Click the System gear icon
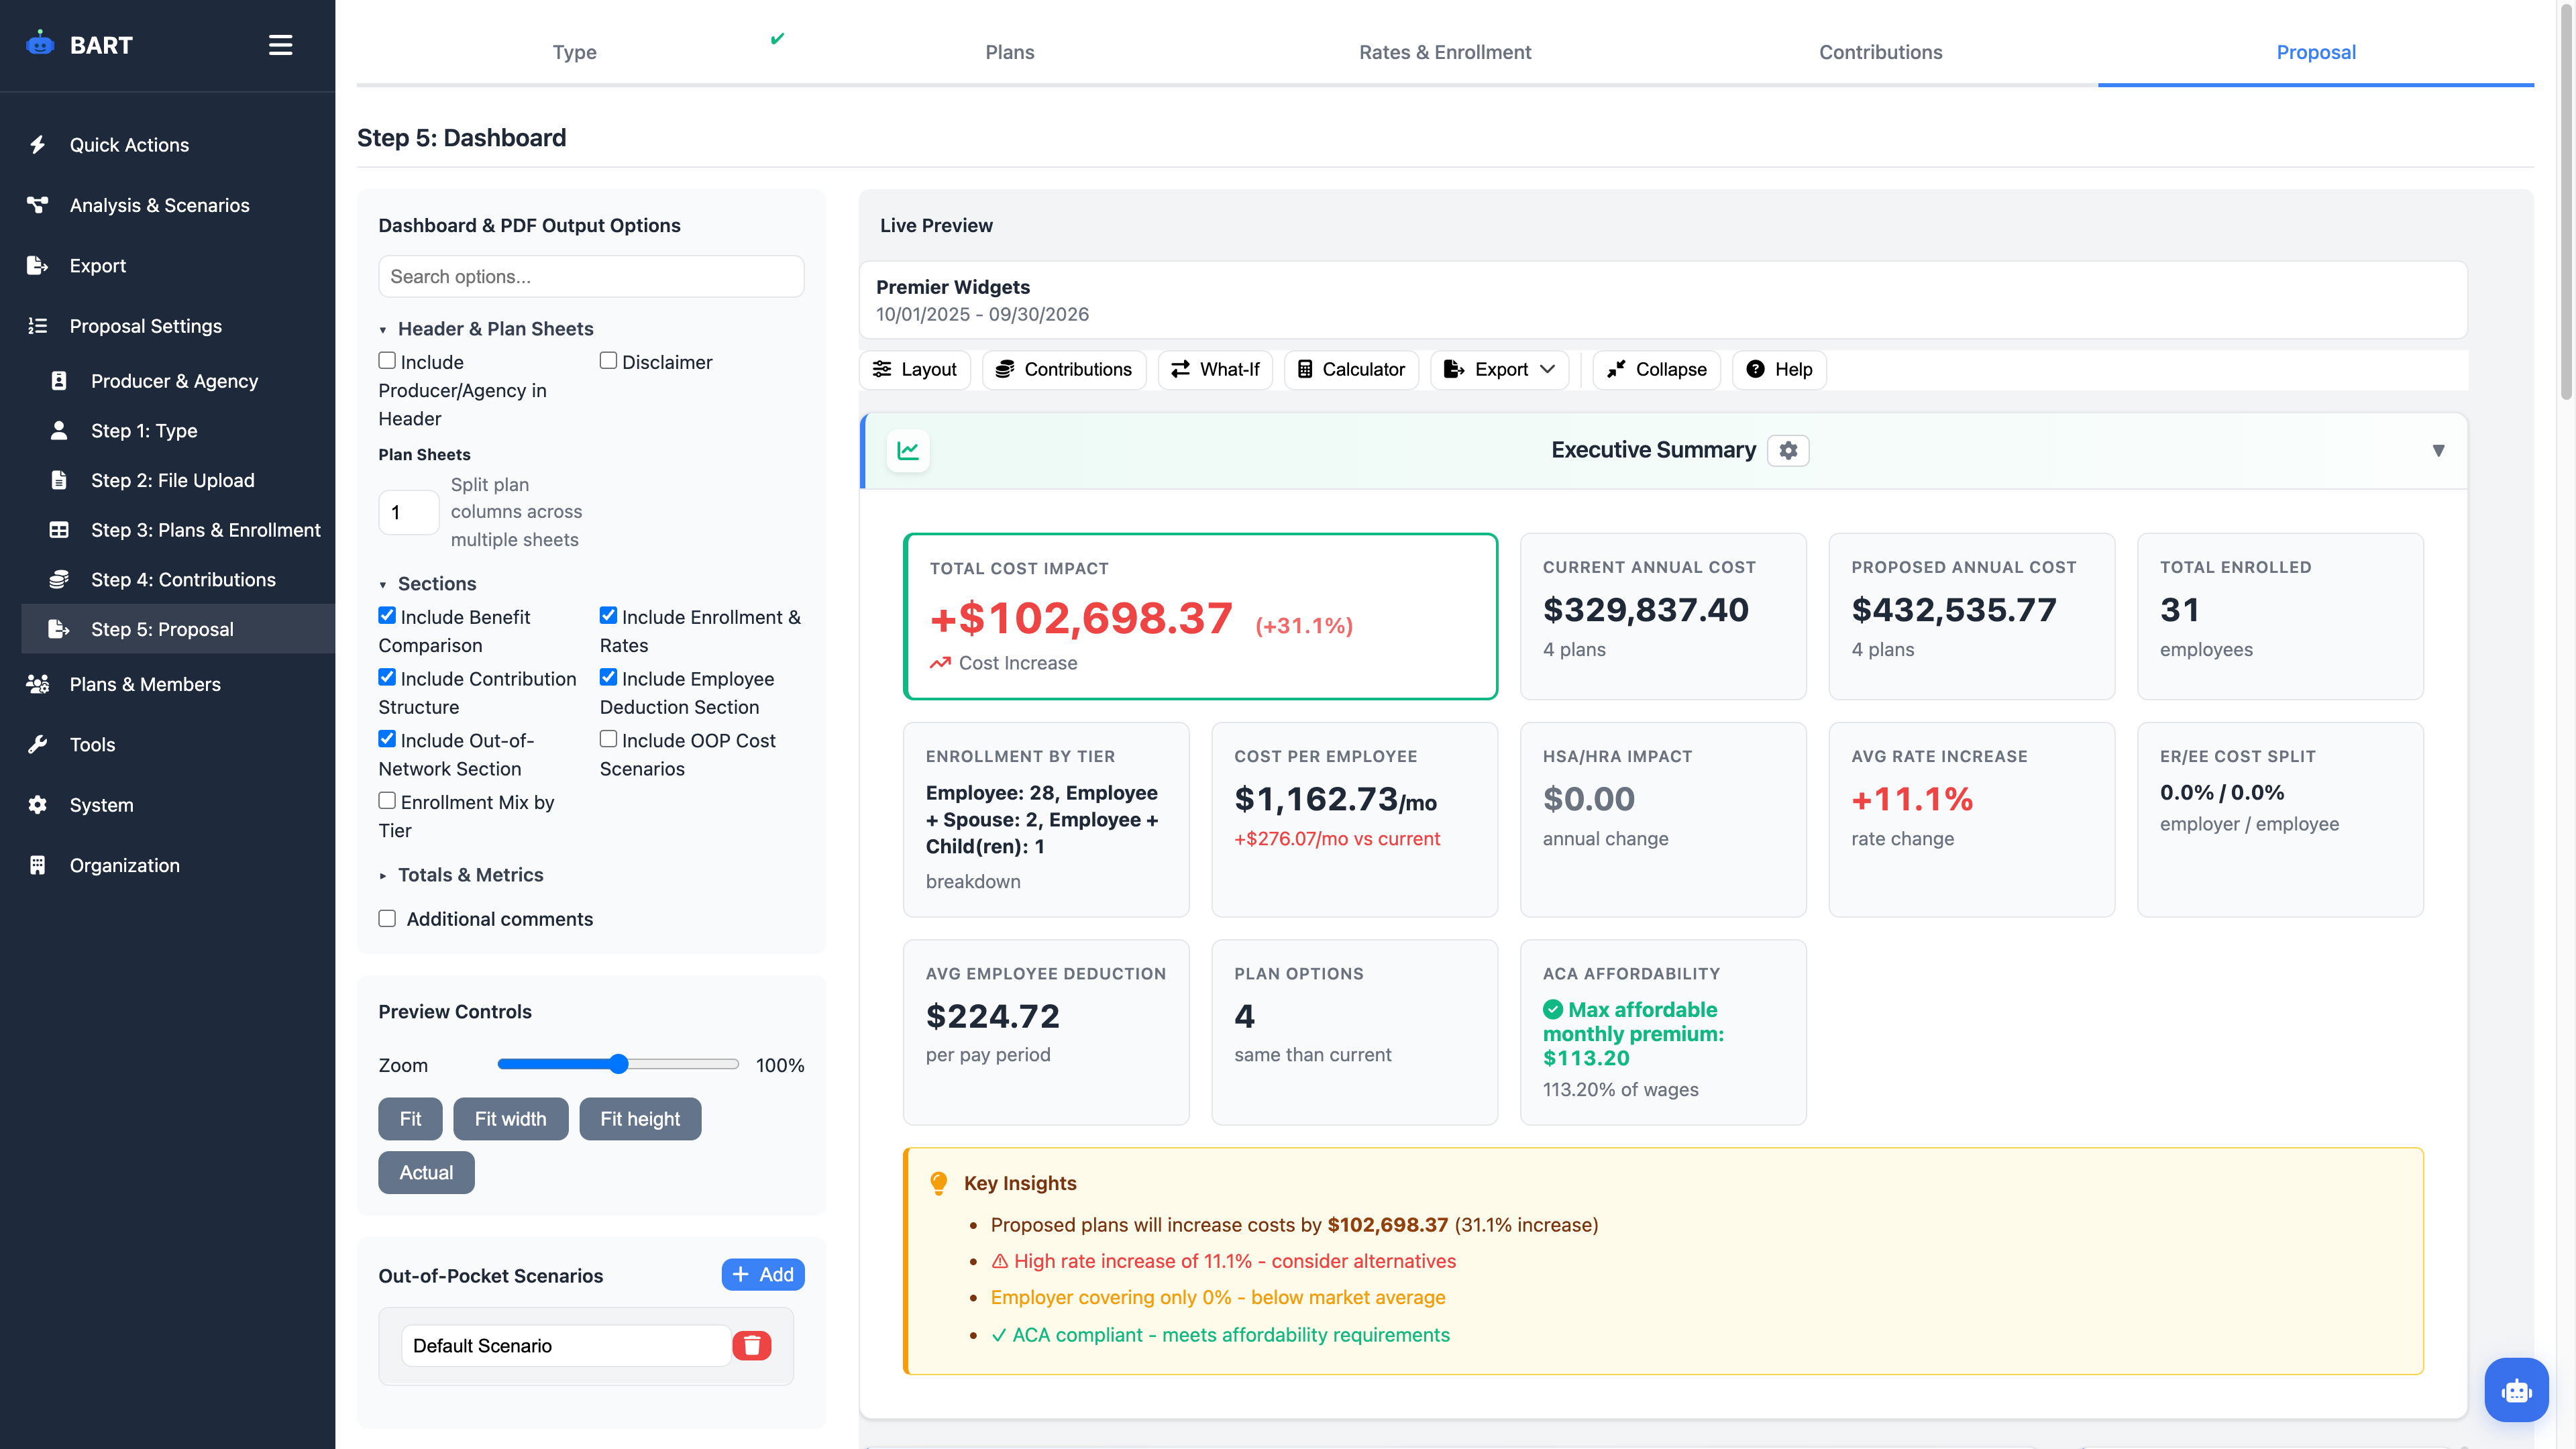This screenshot has height=1449, width=2576. click(x=38, y=805)
